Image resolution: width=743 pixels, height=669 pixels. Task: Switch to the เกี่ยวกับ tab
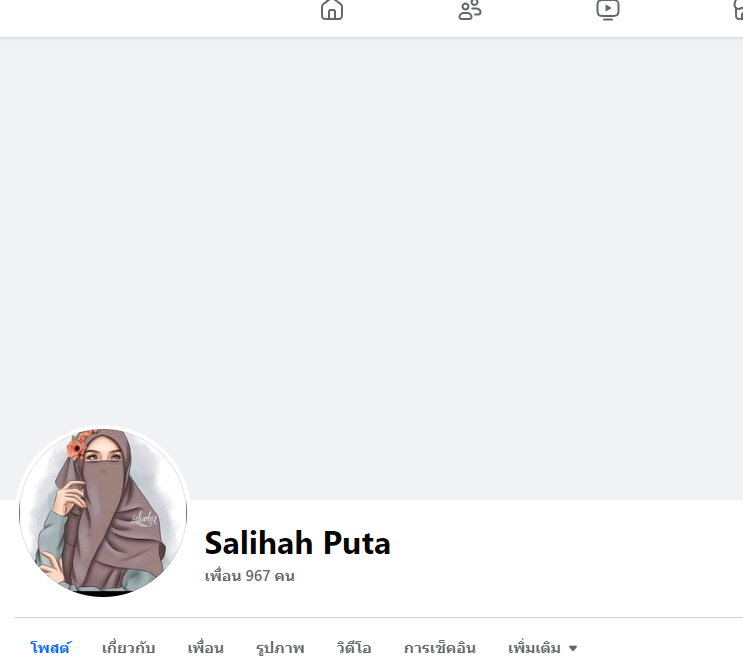click(128, 648)
